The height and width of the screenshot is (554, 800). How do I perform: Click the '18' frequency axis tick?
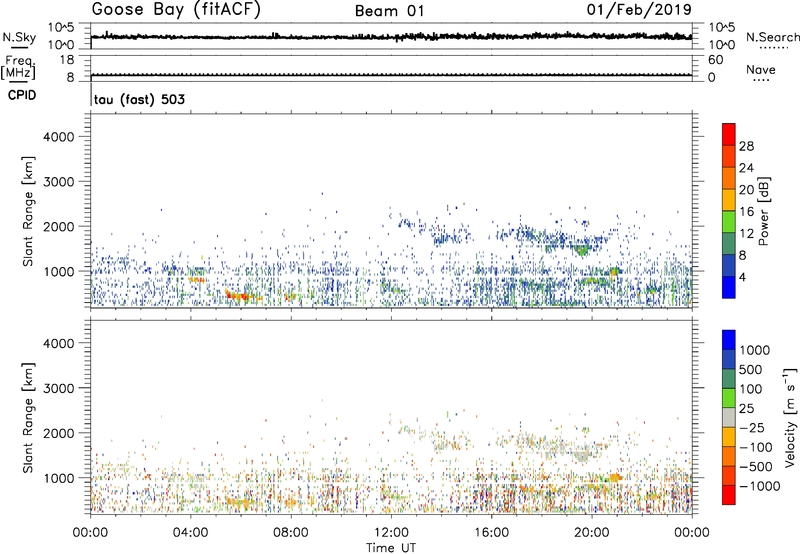(x=67, y=60)
